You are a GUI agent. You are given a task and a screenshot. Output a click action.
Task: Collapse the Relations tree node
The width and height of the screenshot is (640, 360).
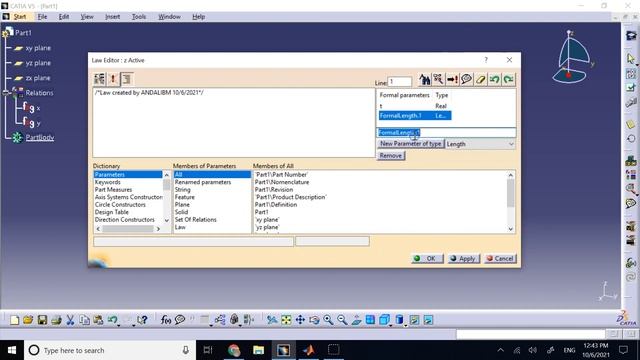(6, 93)
